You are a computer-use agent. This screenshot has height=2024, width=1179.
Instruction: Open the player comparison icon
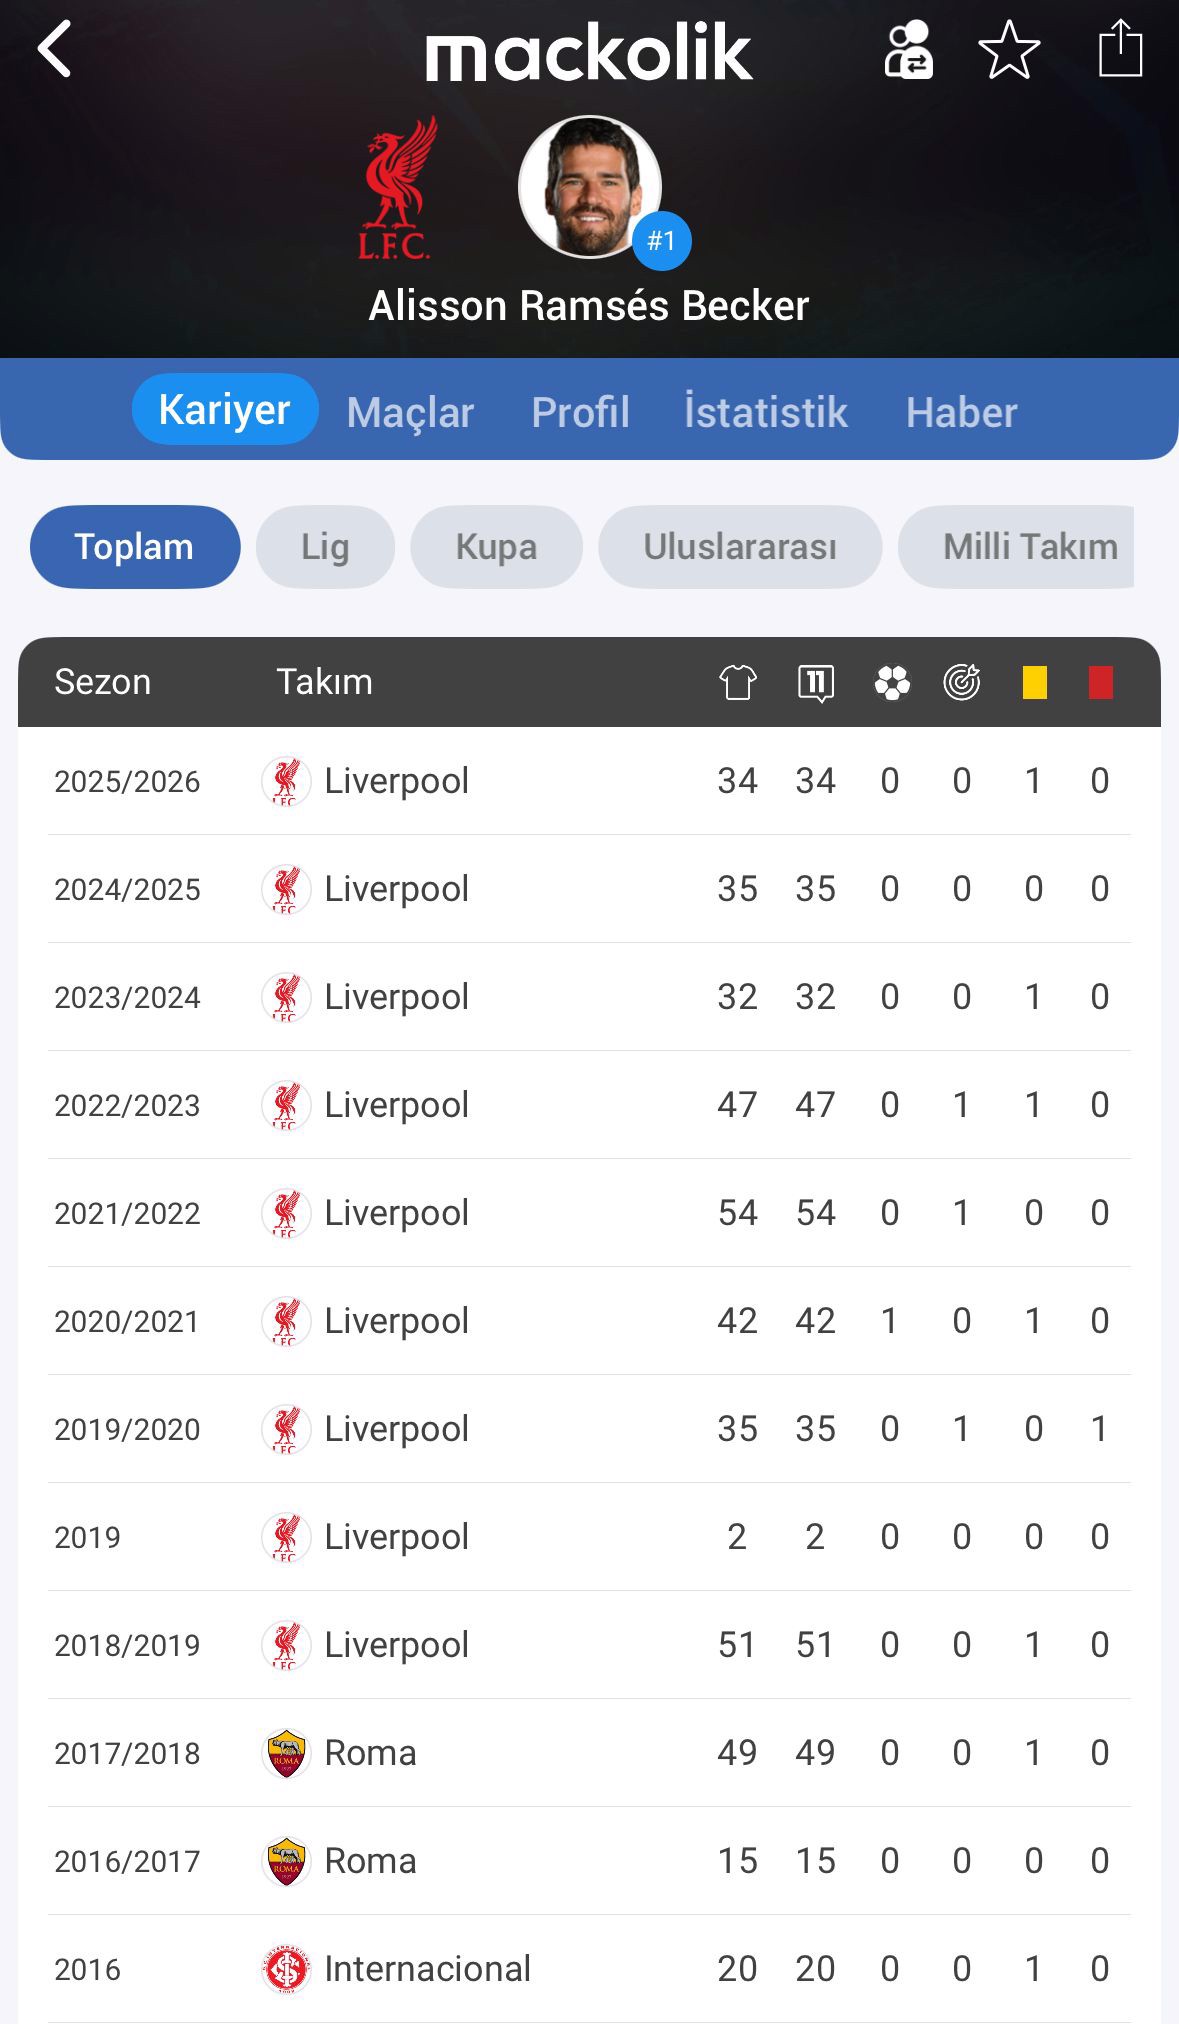point(908,50)
